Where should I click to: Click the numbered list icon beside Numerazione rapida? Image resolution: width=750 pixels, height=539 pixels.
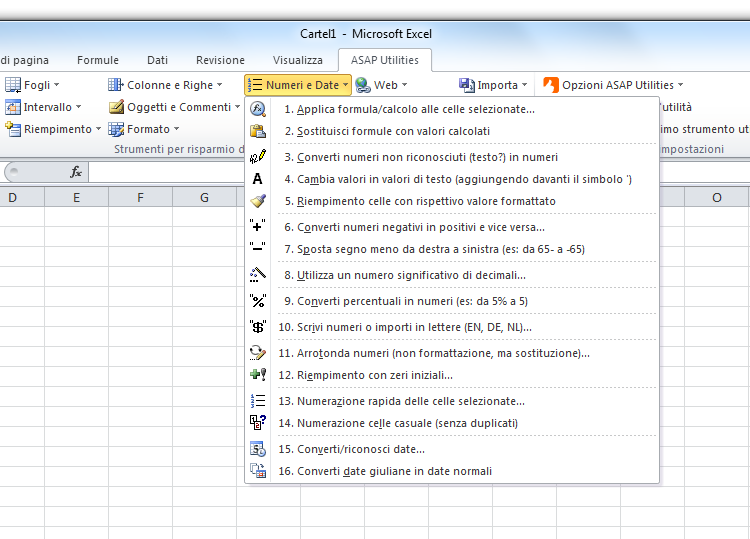(x=258, y=401)
